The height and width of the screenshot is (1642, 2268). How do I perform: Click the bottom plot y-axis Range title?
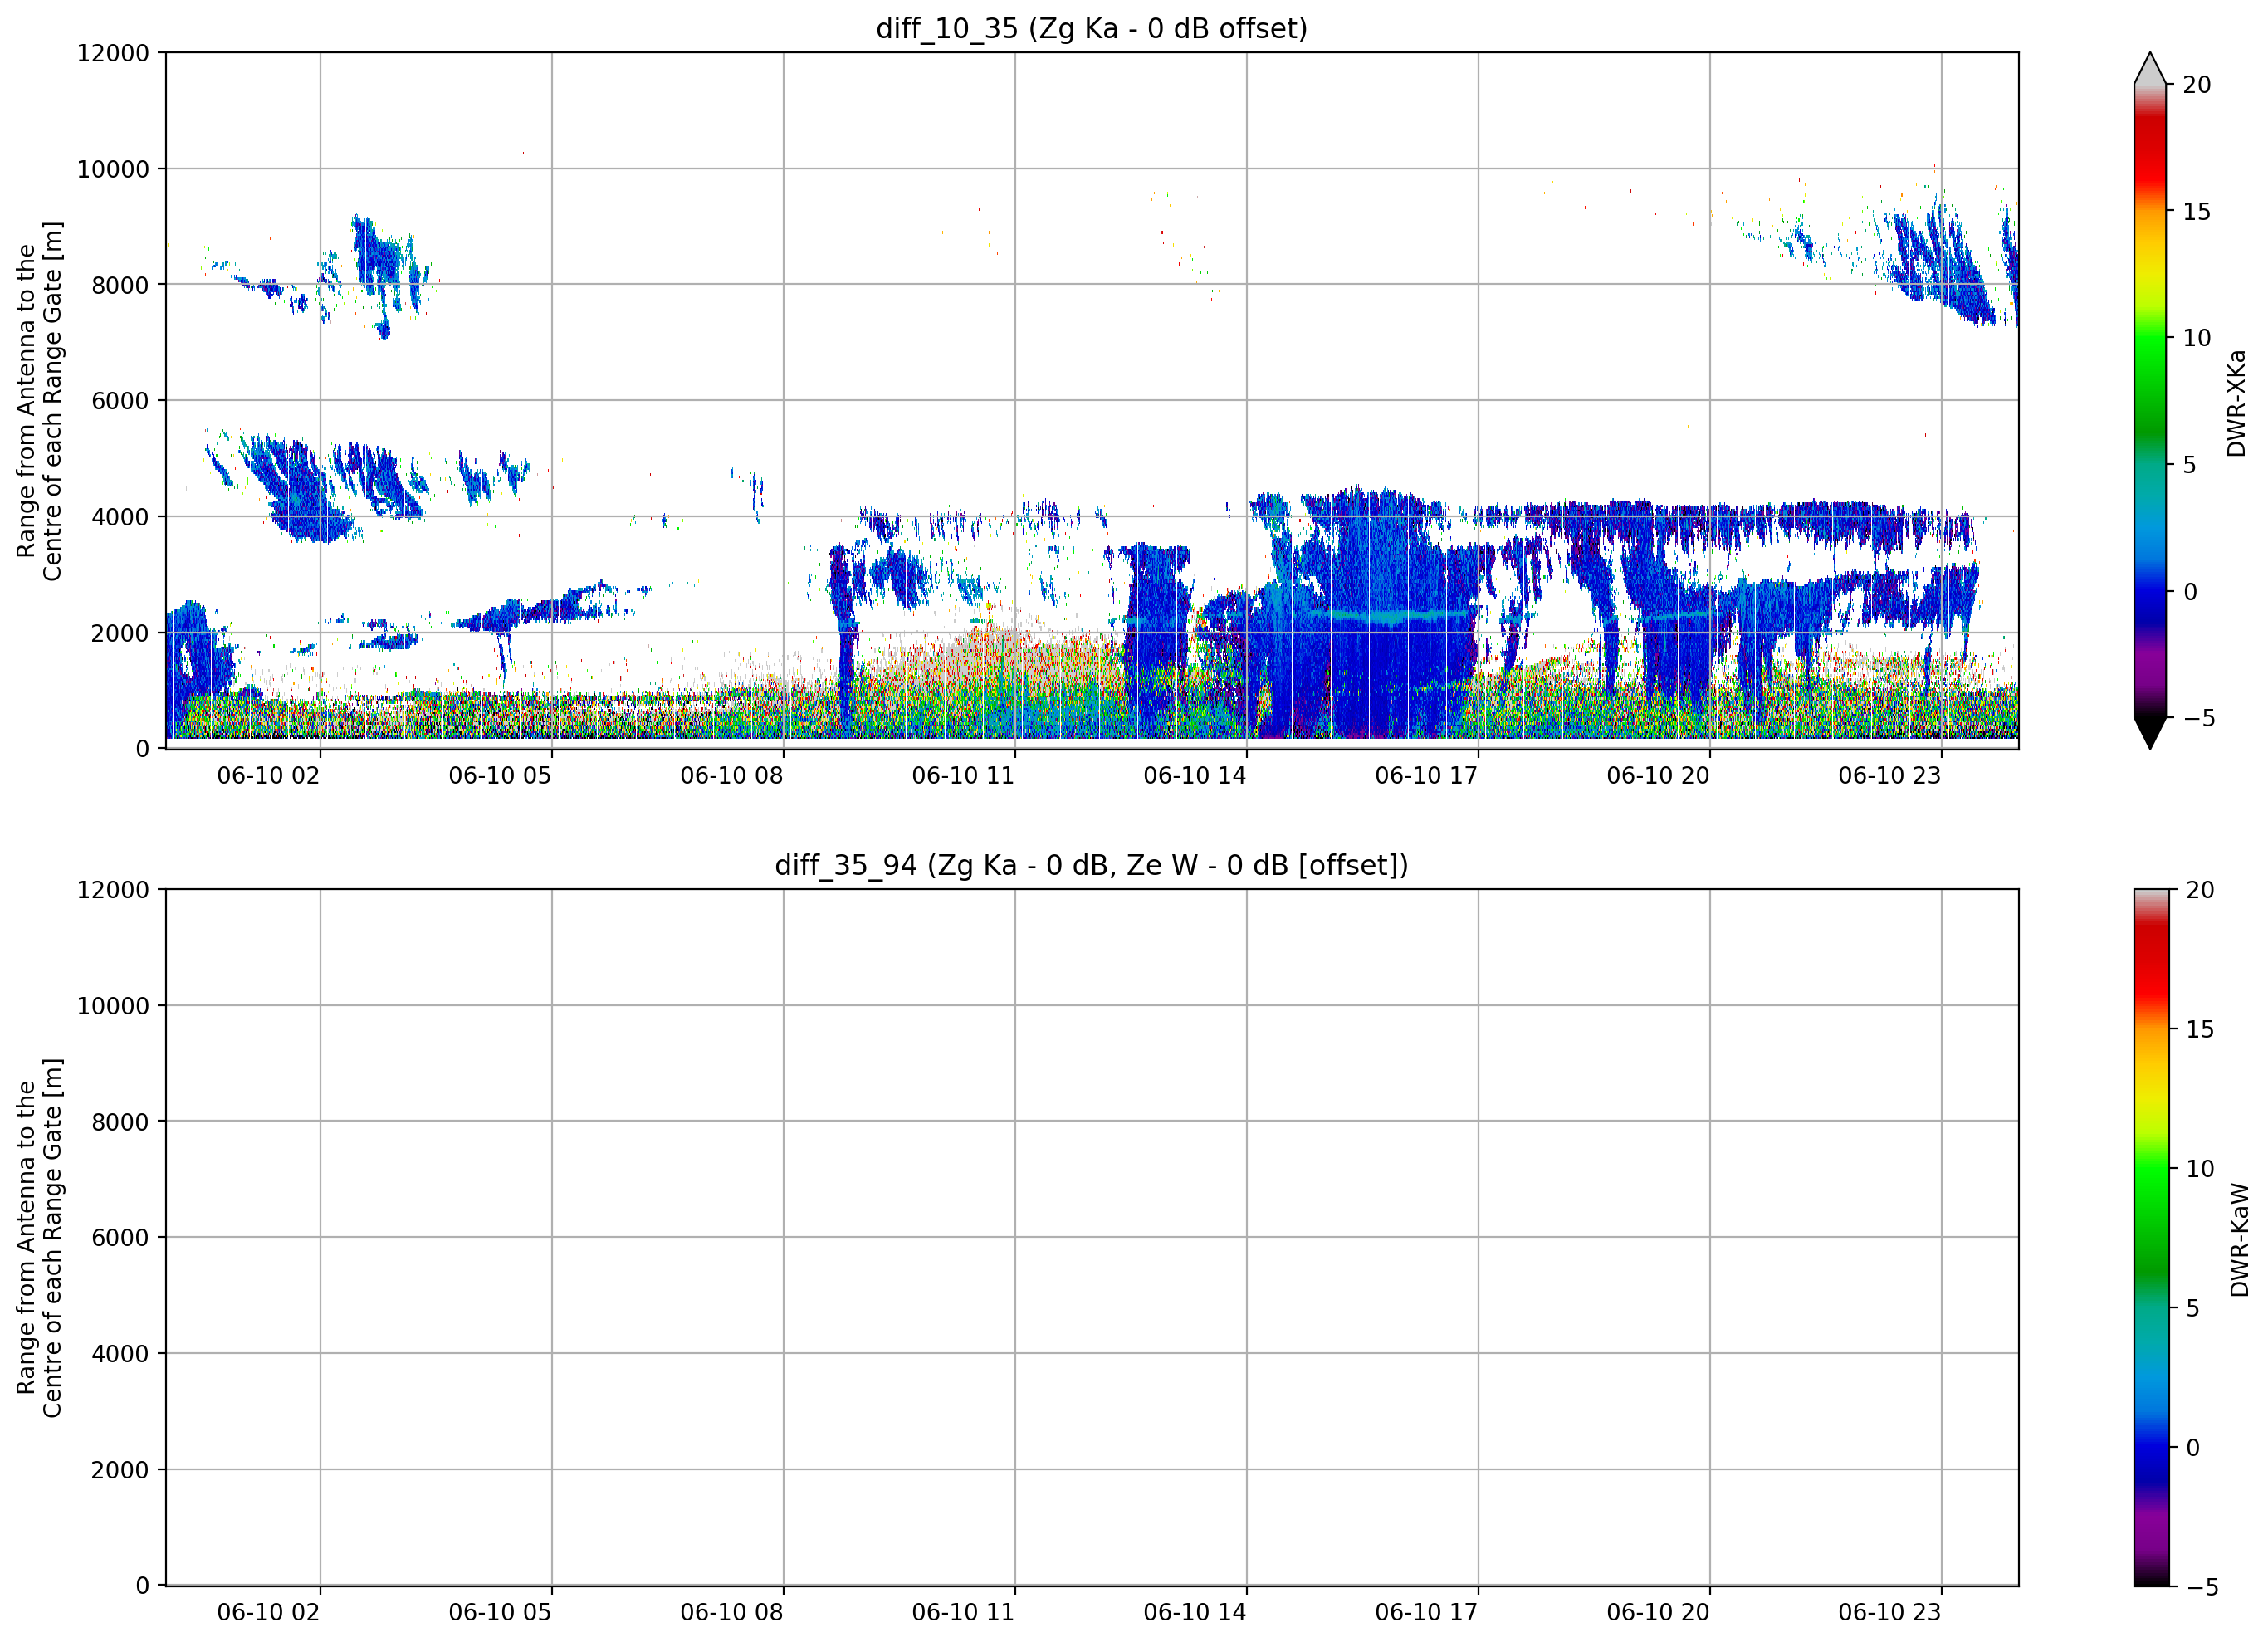click(39, 1238)
